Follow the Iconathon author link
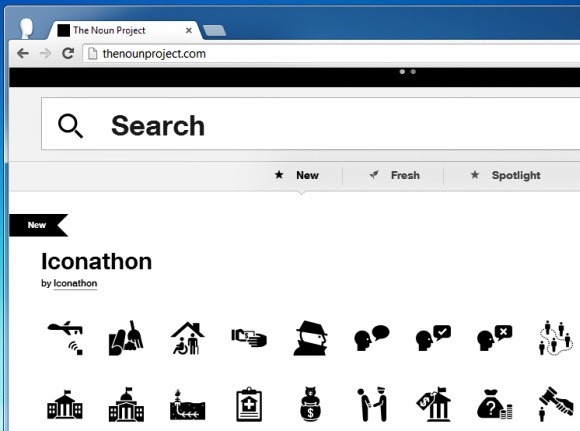Screen dimensions: 580x431 (x=75, y=283)
